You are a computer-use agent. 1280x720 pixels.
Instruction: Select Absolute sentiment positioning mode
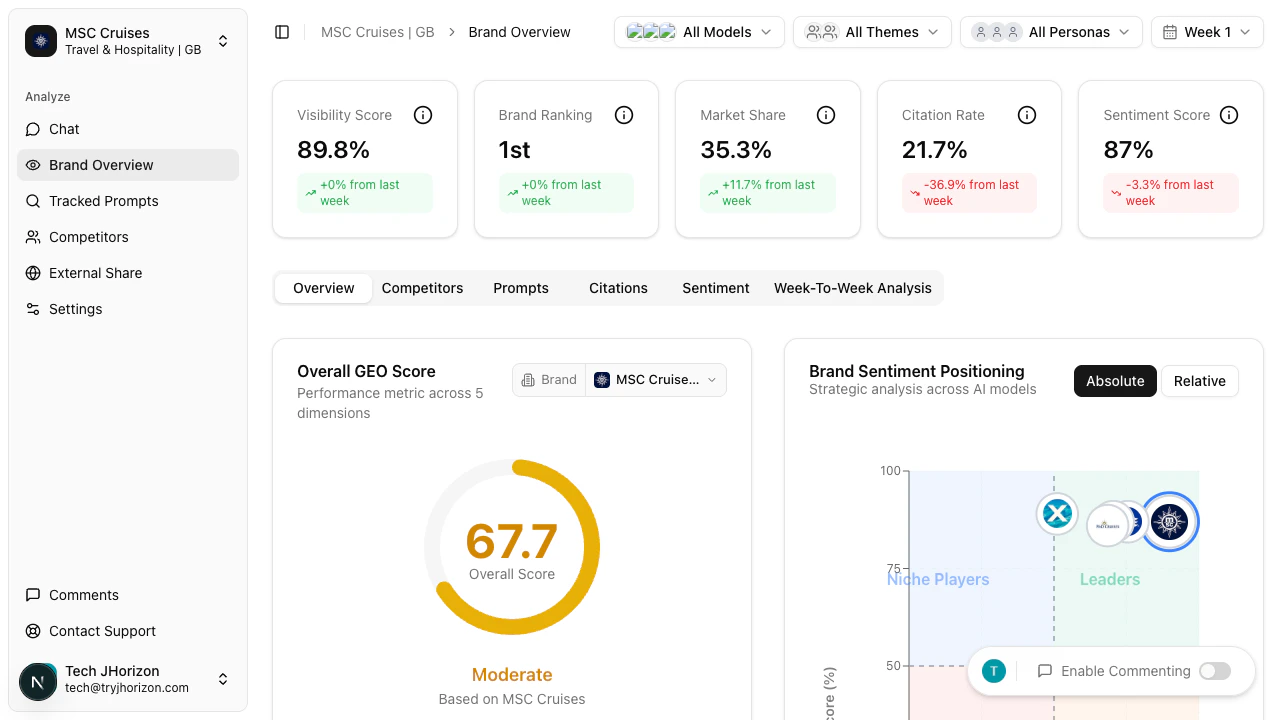coord(1115,381)
